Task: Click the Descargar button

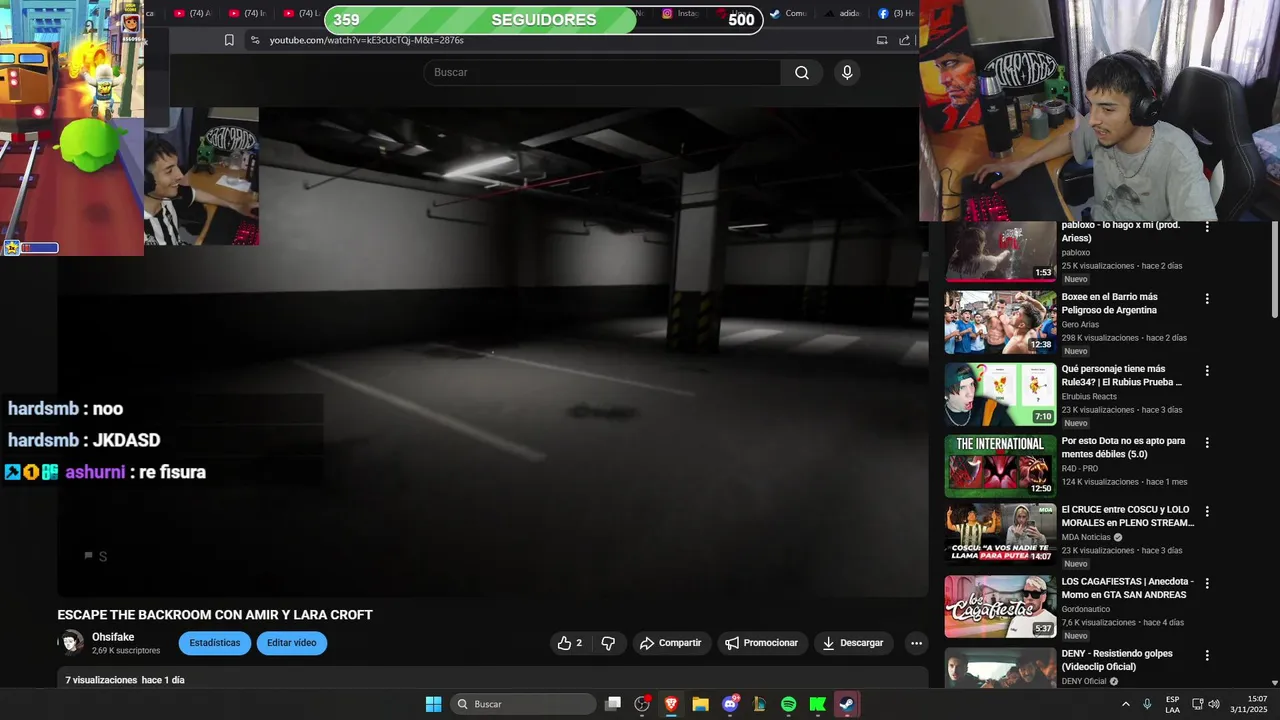Action: (853, 643)
